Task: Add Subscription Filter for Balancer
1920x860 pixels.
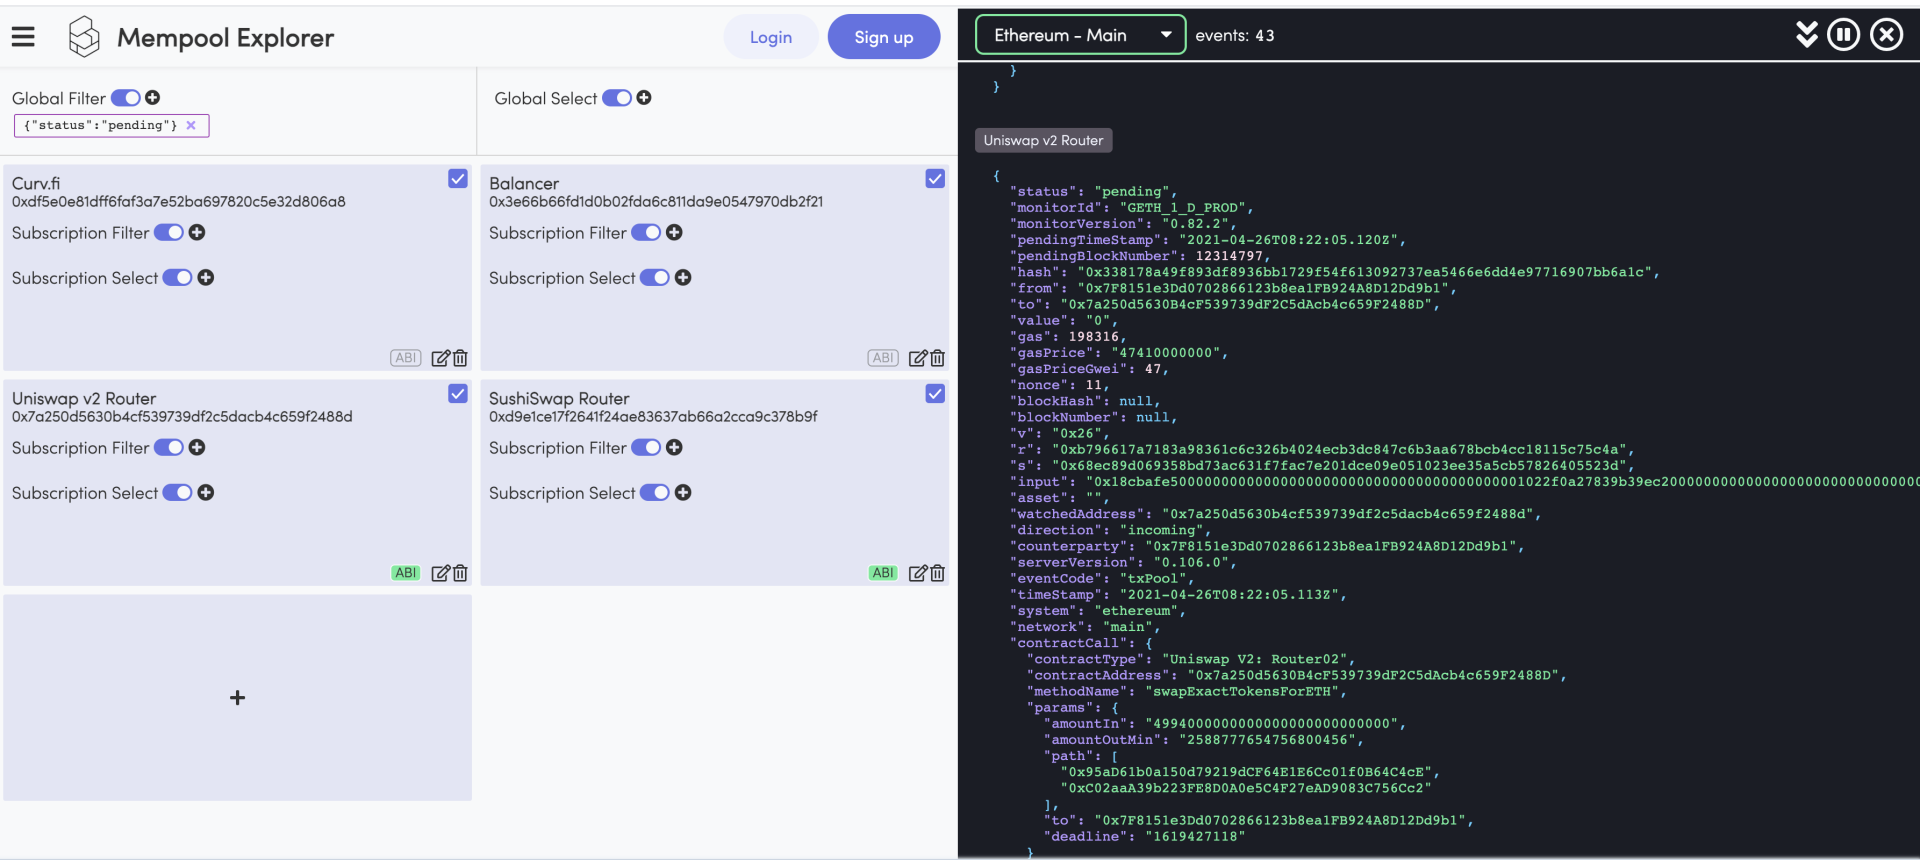Action: 674,233
